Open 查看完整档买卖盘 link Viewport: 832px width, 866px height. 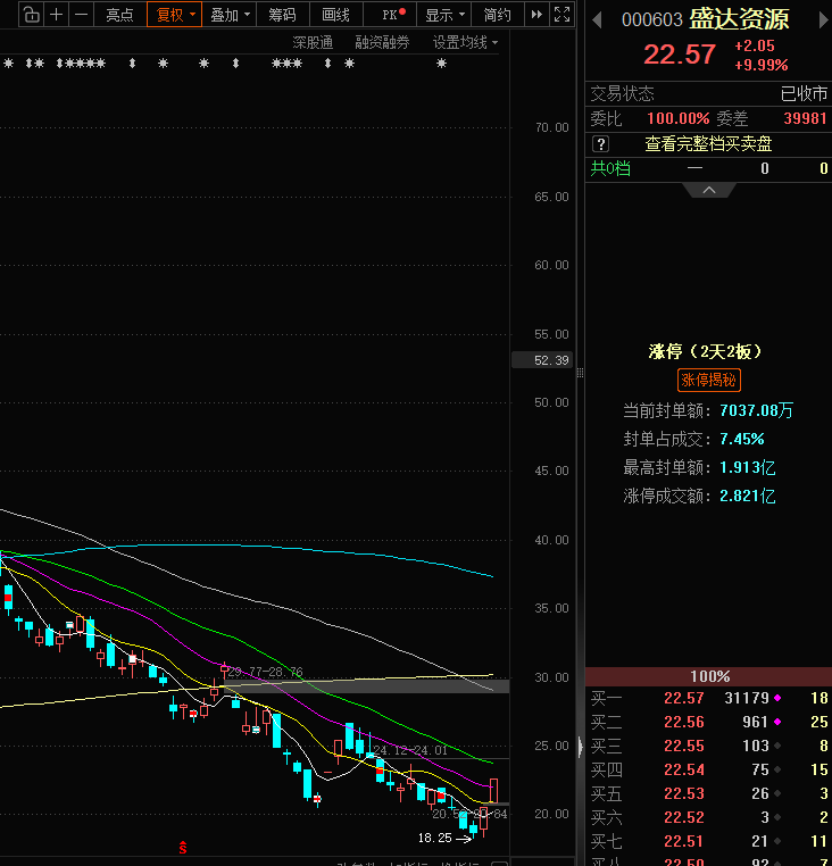pyautogui.click(x=708, y=144)
